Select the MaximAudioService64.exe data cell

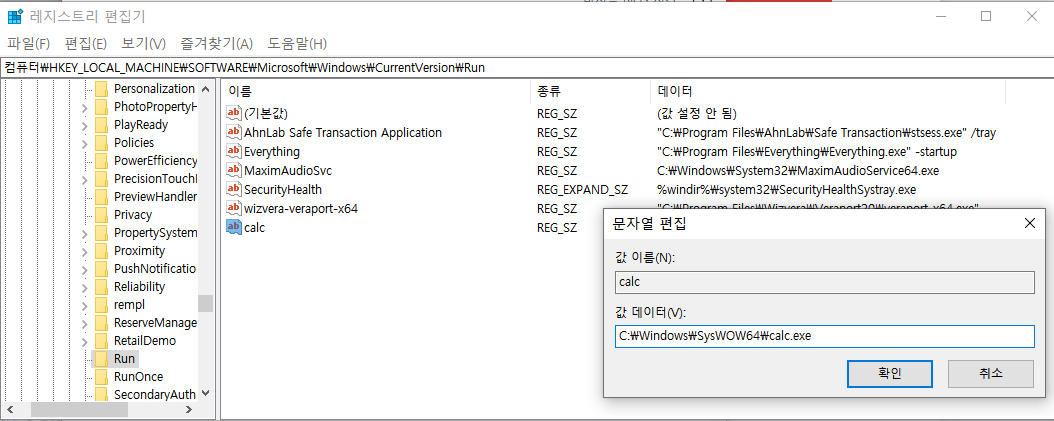pyautogui.click(x=798, y=171)
